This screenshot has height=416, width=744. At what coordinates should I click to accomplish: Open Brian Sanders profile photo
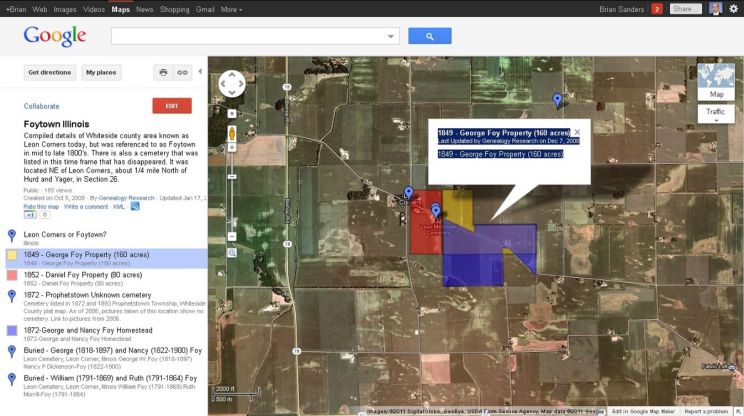(715, 9)
